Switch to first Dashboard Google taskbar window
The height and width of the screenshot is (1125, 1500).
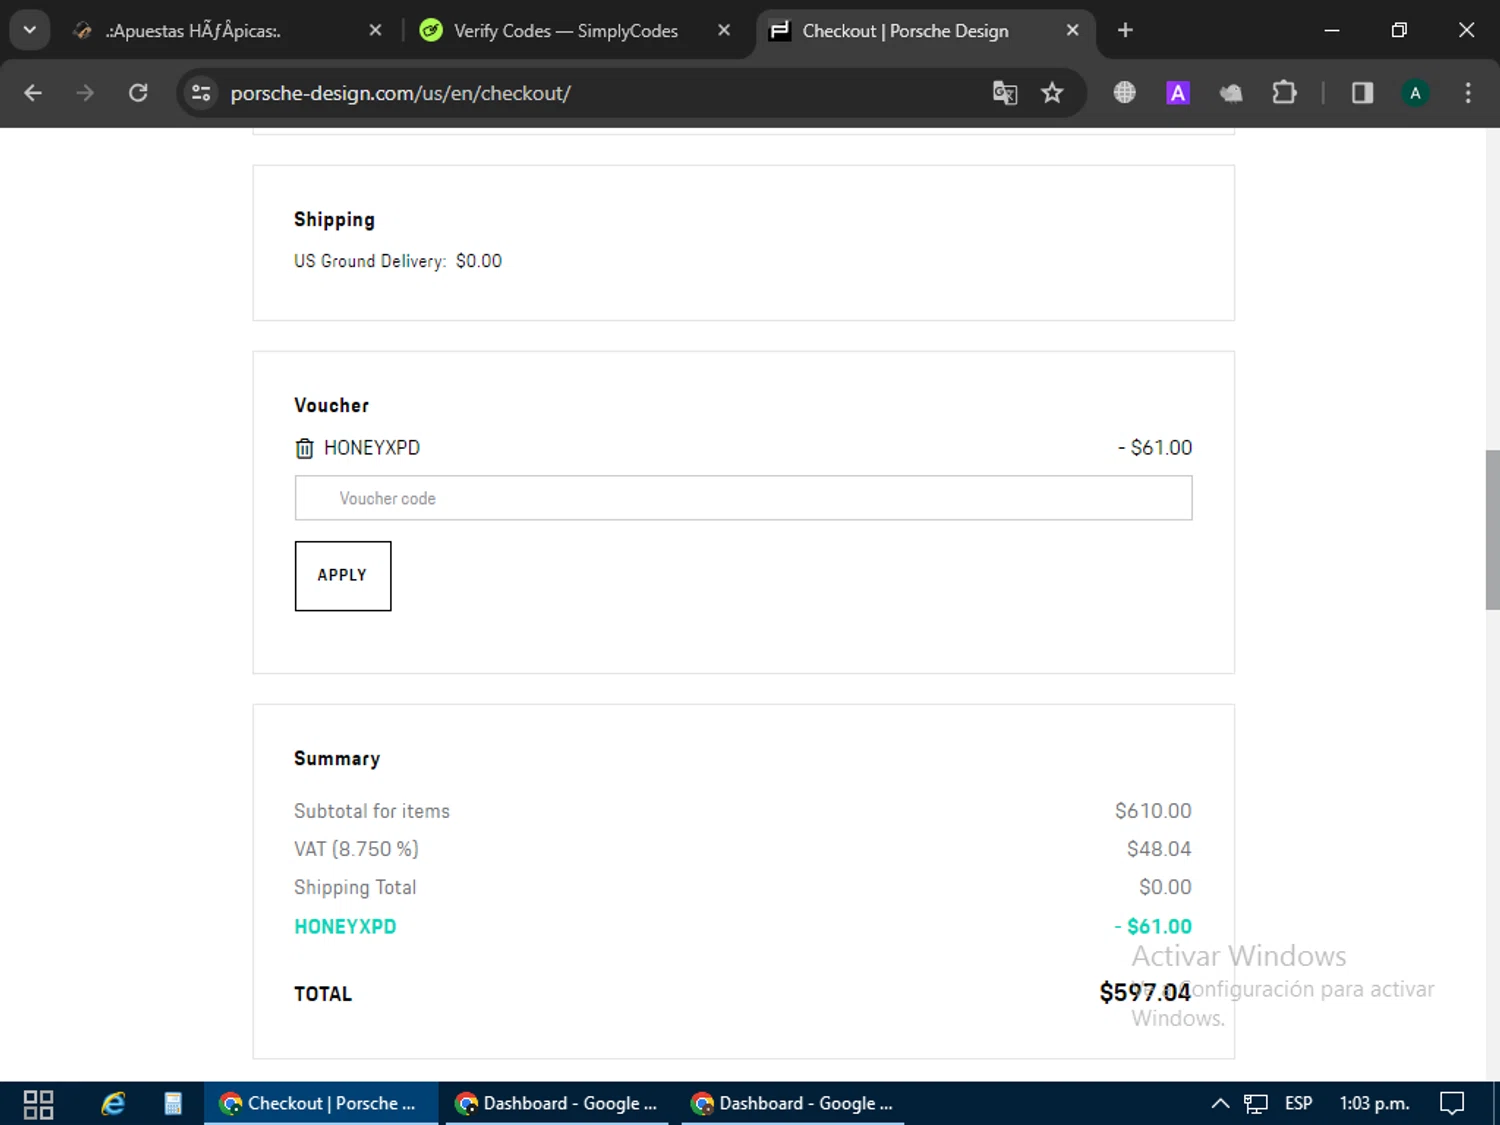click(557, 1104)
